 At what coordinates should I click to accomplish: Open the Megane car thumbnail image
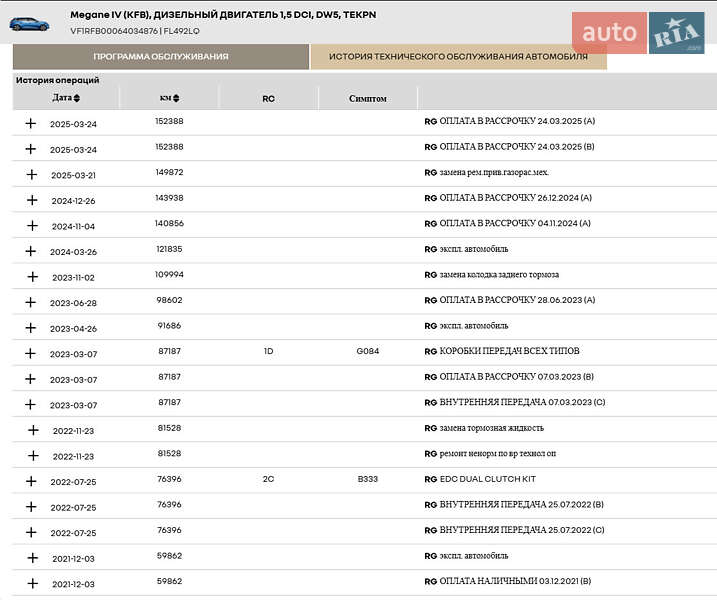point(32,24)
